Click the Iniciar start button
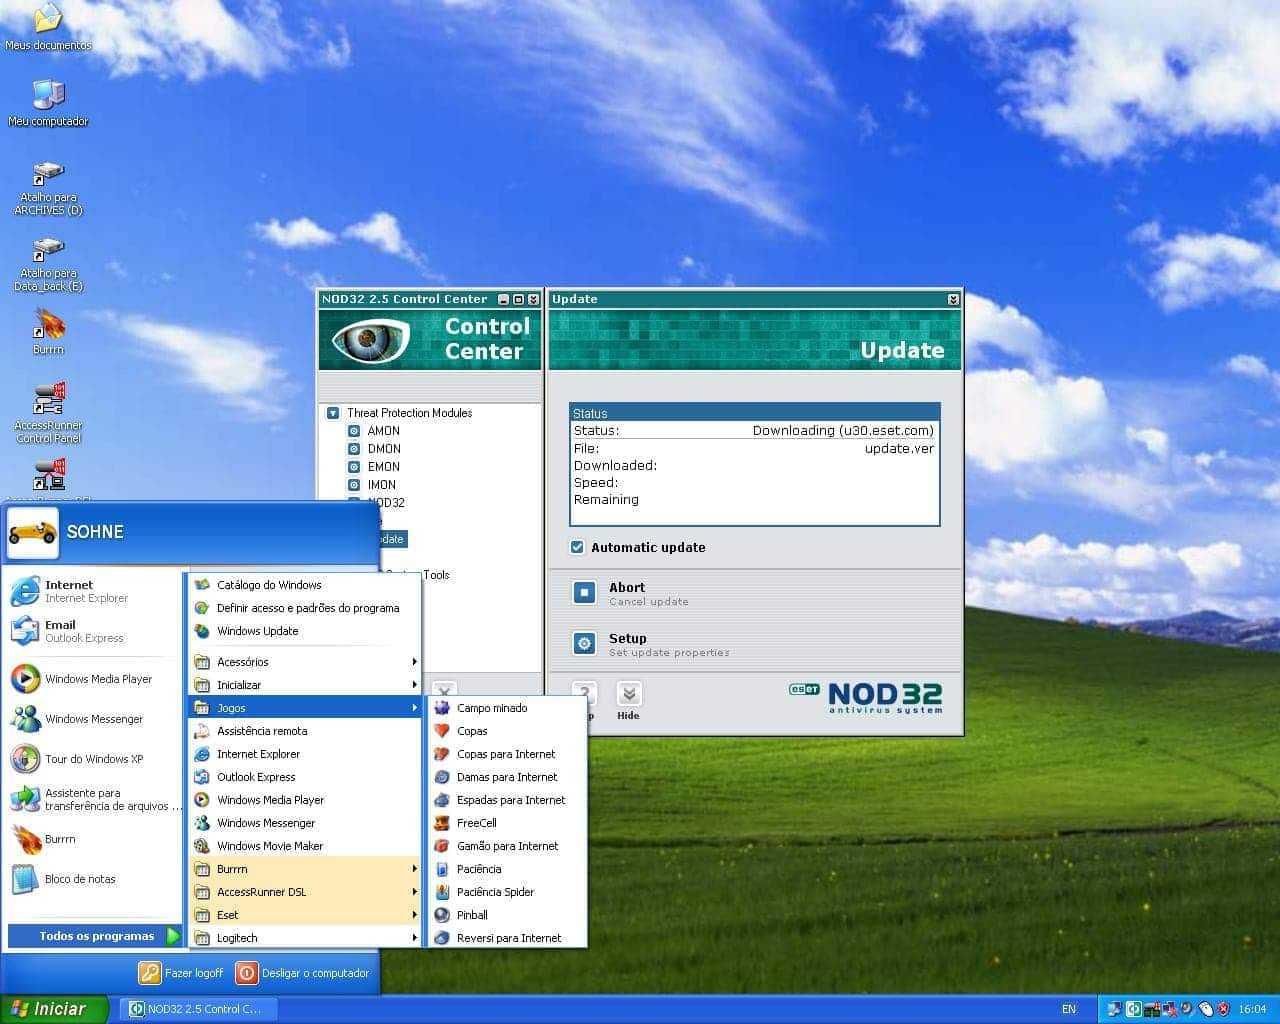Viewport: 1280px width, 1024px height. pos(54,1009)
